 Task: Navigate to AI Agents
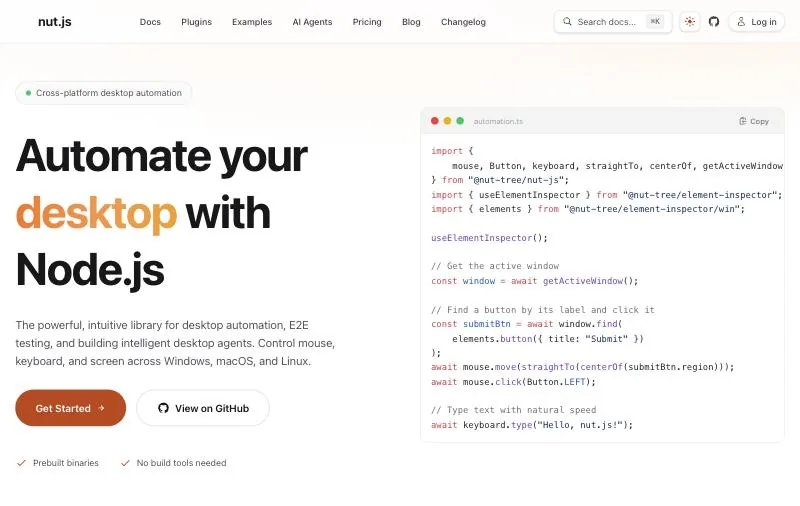click(x=312, y=22)
